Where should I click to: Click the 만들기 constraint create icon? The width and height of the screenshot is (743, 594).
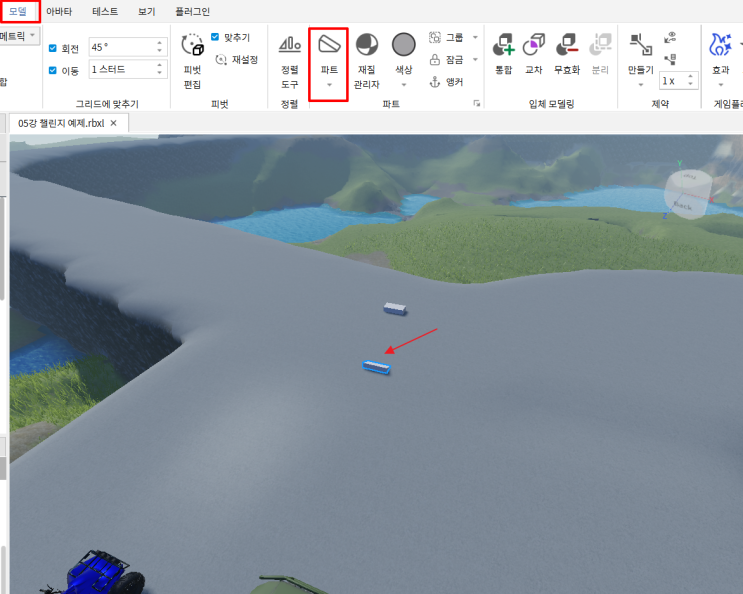click(641, 45)
